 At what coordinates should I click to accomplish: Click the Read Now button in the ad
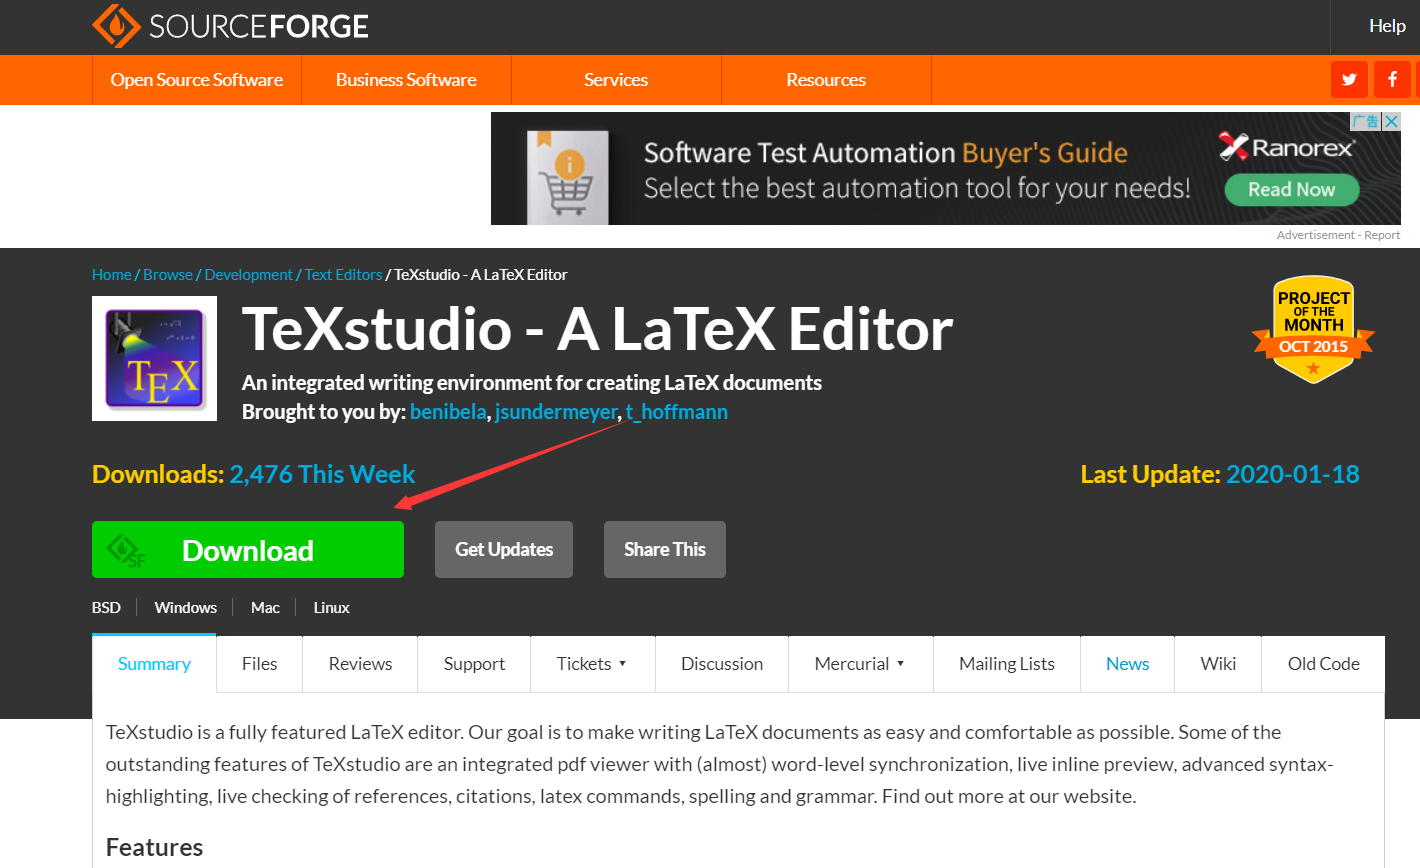click(x=1291, y=189)
